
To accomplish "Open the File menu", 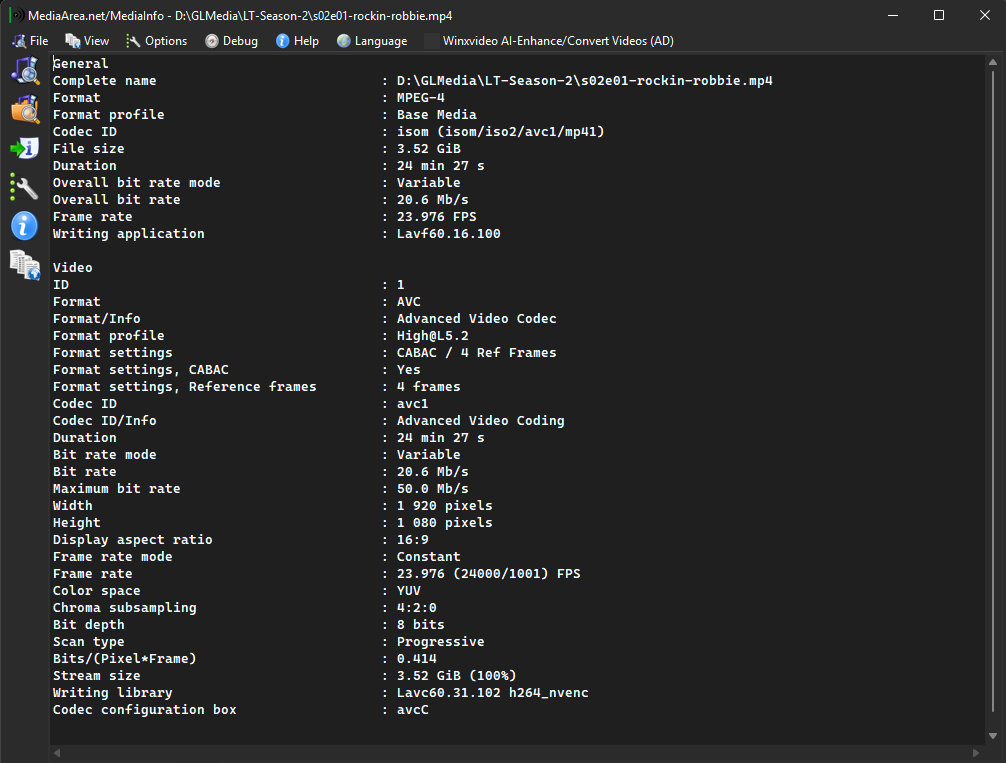I will tap(30, 41).
